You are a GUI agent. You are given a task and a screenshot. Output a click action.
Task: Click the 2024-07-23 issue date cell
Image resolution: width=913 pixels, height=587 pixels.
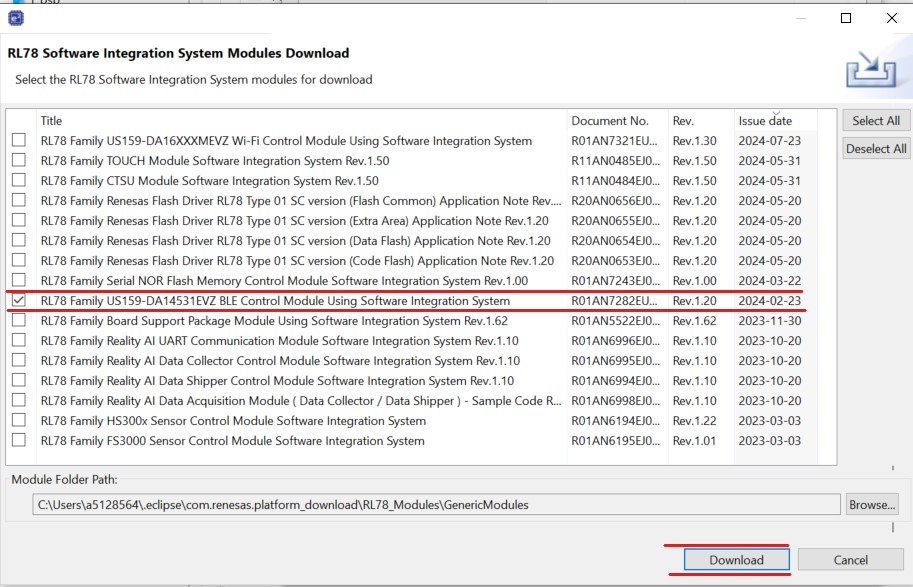tap(770, 141)
